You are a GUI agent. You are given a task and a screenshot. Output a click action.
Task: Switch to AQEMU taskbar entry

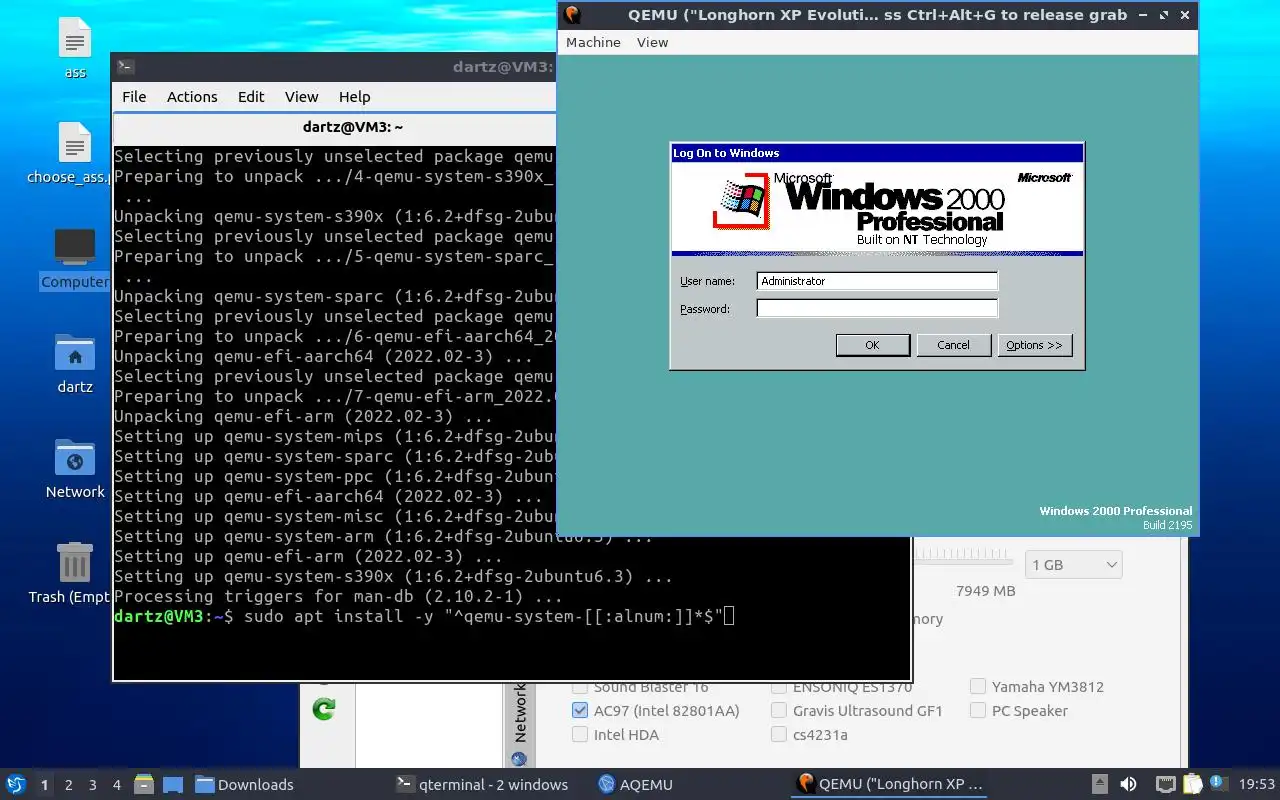(x=635, y=784)
